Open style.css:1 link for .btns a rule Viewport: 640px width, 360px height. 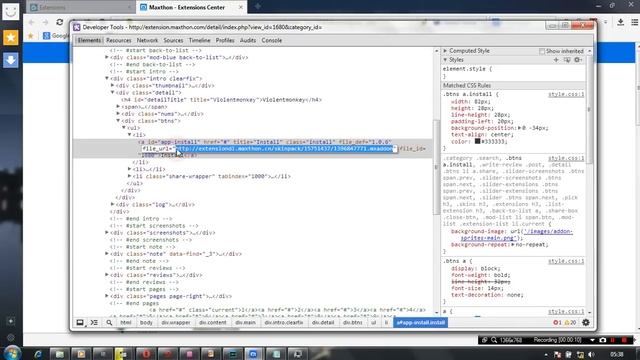[566, 261]
